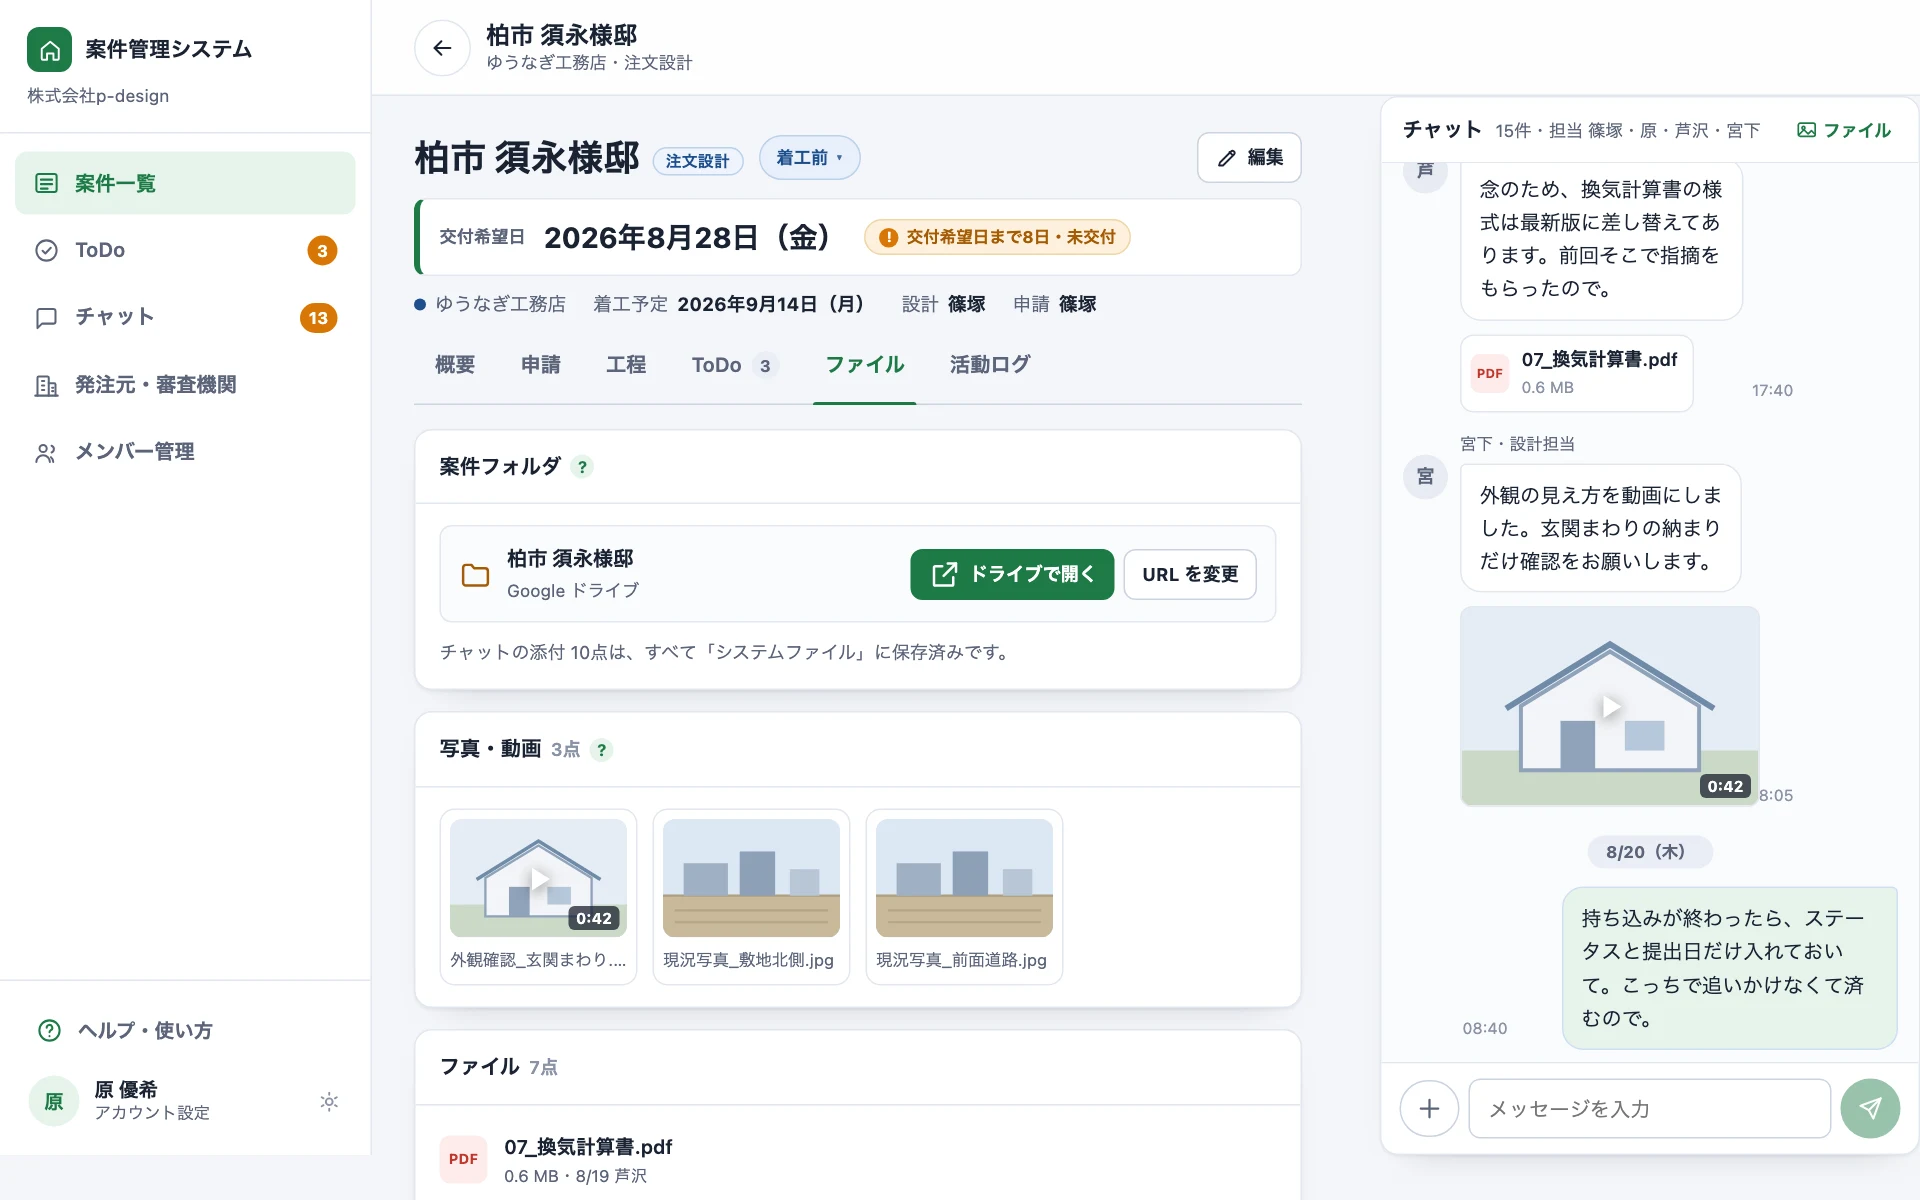Click the send message button
This screenshot has height=1200, width=1920.
1870,1108
